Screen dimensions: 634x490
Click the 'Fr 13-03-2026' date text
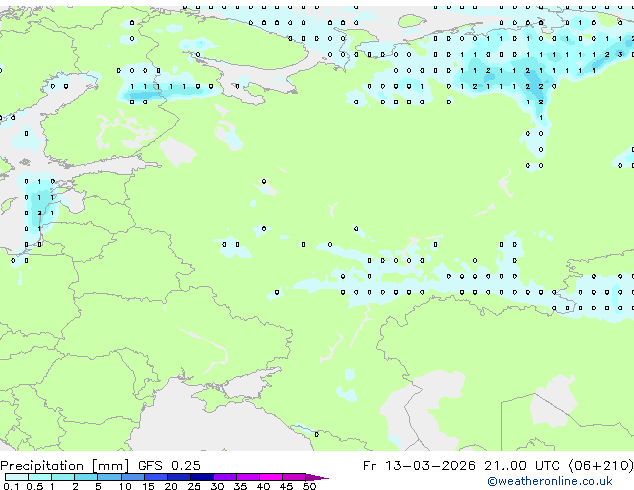tap(419, 466)
